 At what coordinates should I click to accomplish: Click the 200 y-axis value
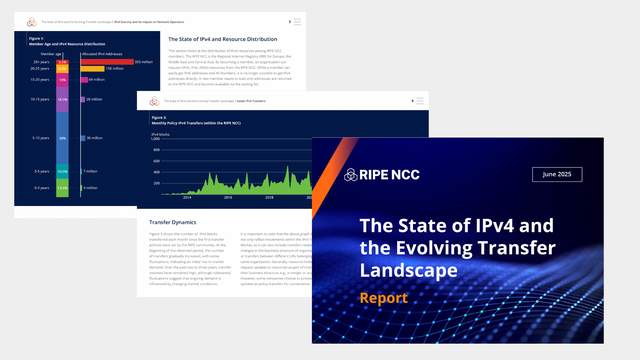(x=157, y=183)
